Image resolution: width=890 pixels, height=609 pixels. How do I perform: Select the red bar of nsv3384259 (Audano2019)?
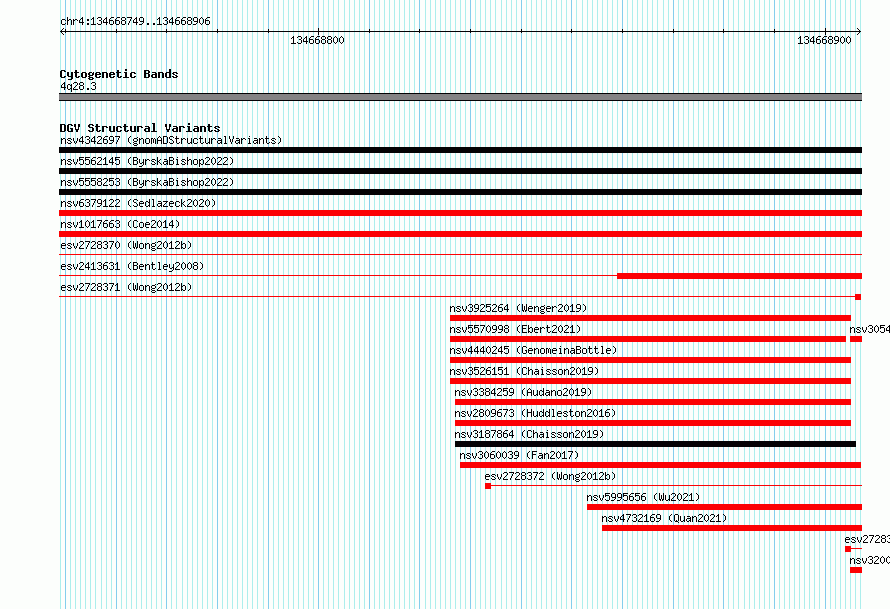(653, 402)
